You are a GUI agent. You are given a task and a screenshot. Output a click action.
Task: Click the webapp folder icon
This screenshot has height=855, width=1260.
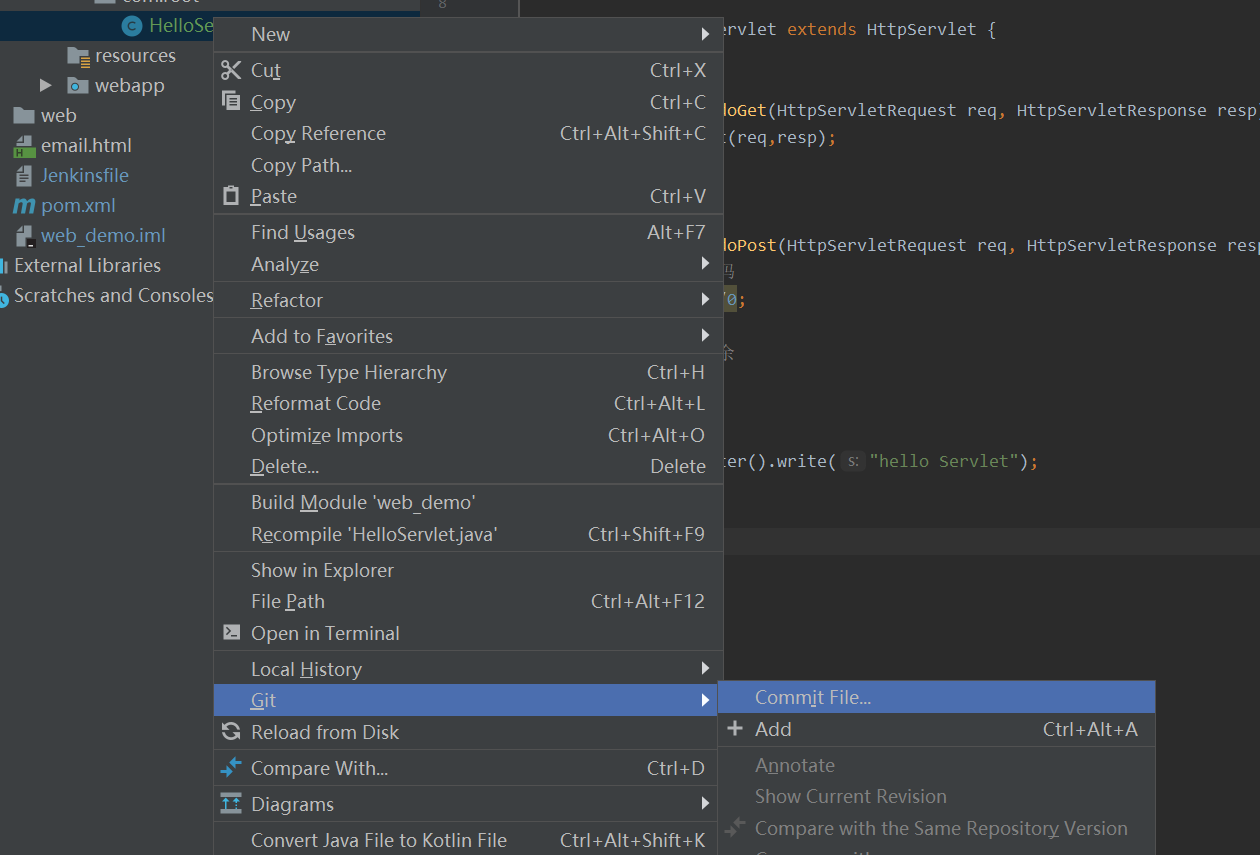pyautogui.click(x=78, y=86)
